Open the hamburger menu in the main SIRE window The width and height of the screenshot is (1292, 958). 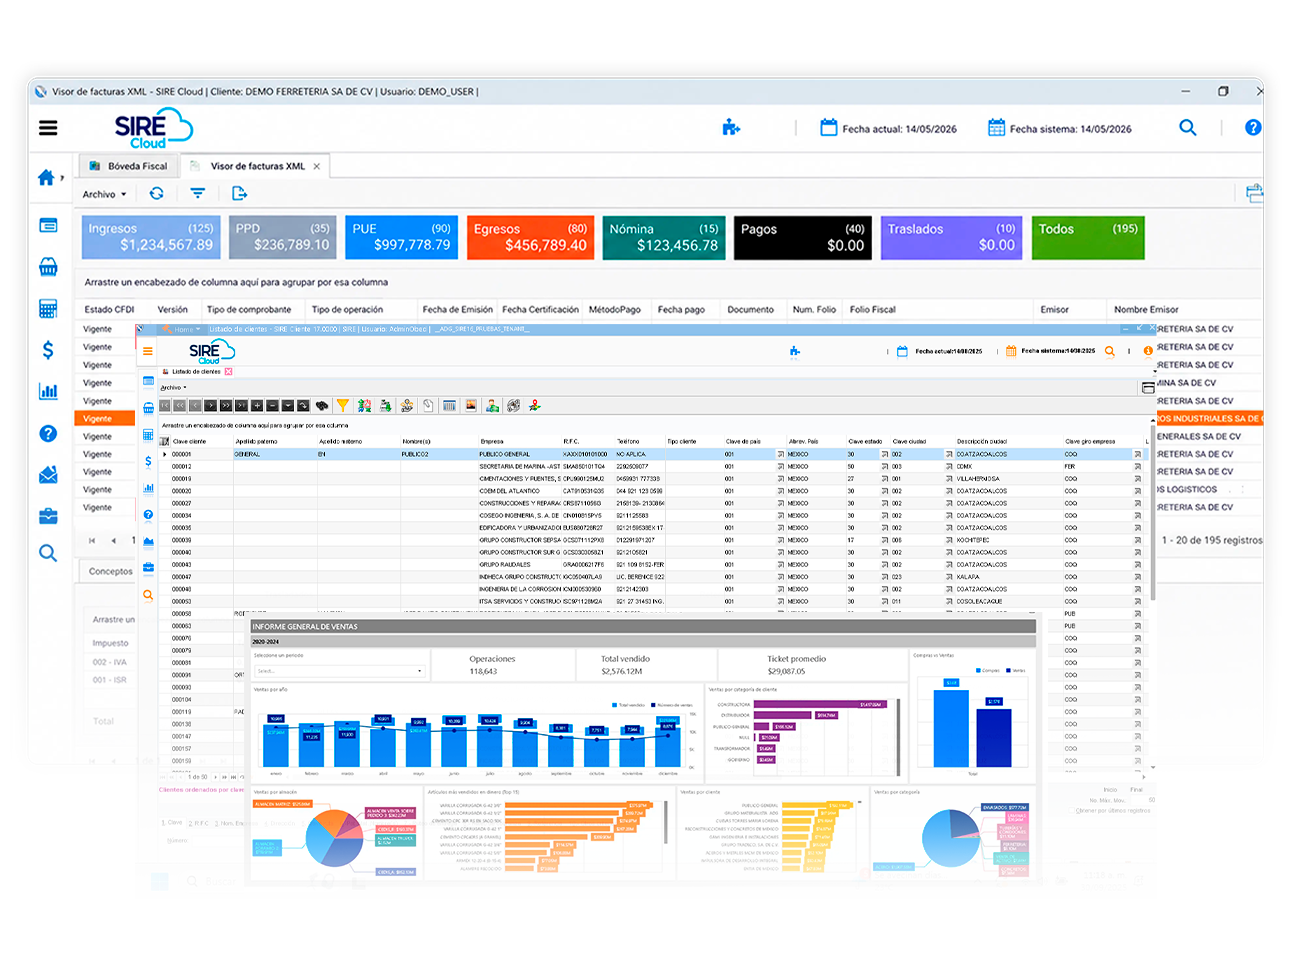point(48,128)
